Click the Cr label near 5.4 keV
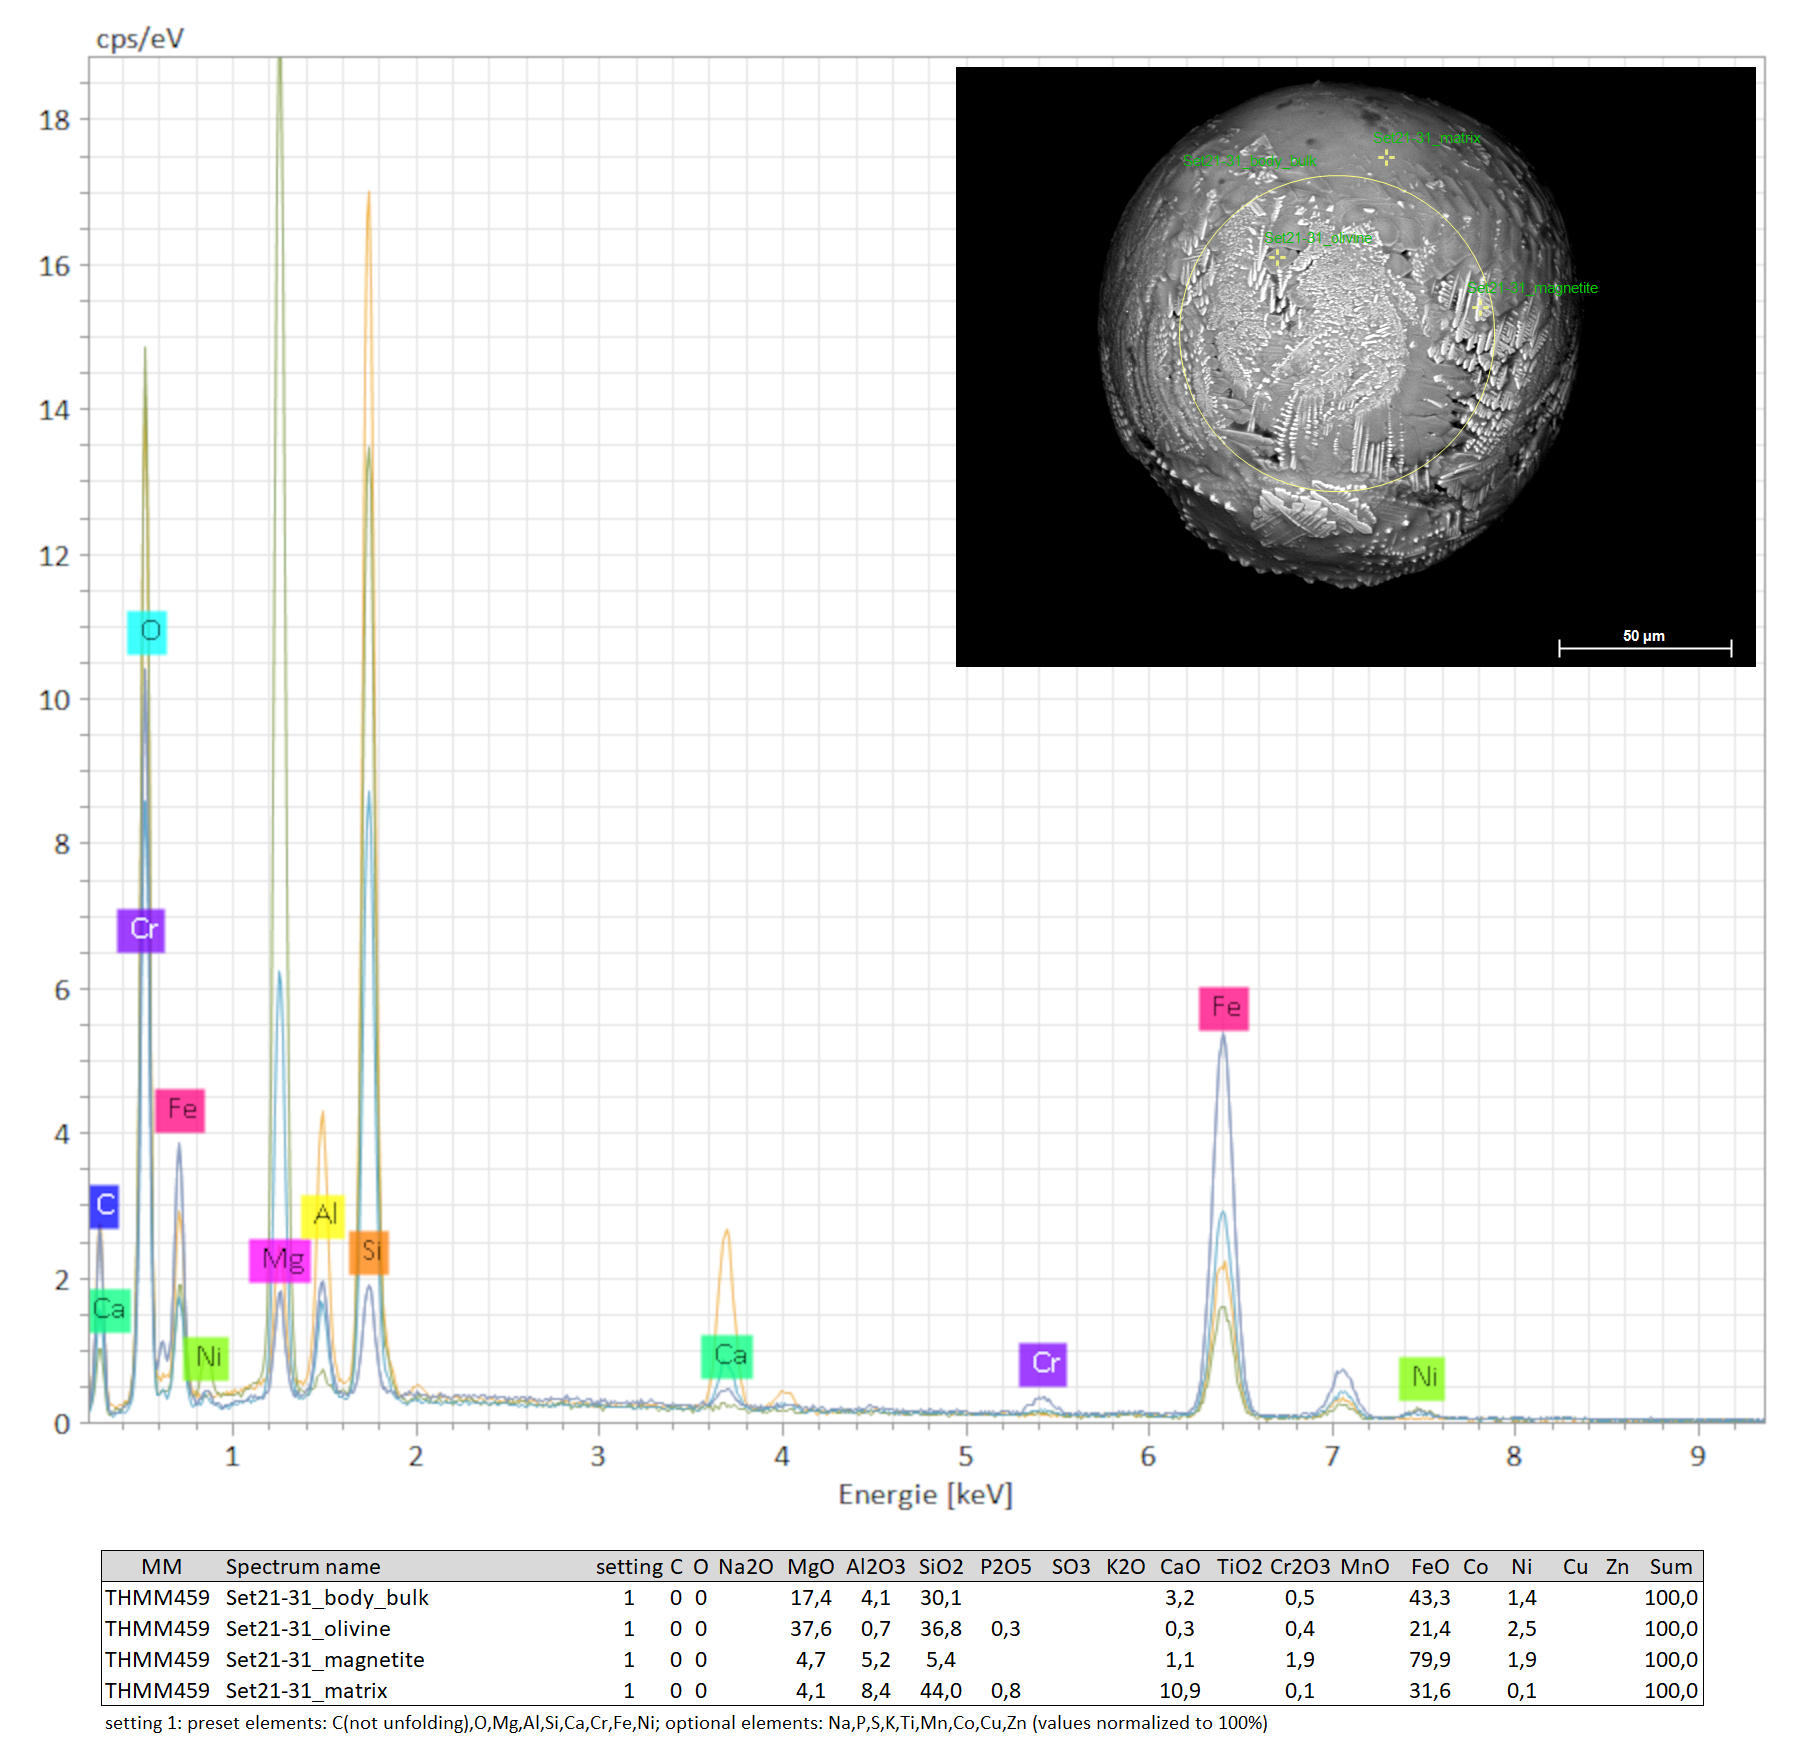The image size is (1796, 1764). [1043, 1364]
